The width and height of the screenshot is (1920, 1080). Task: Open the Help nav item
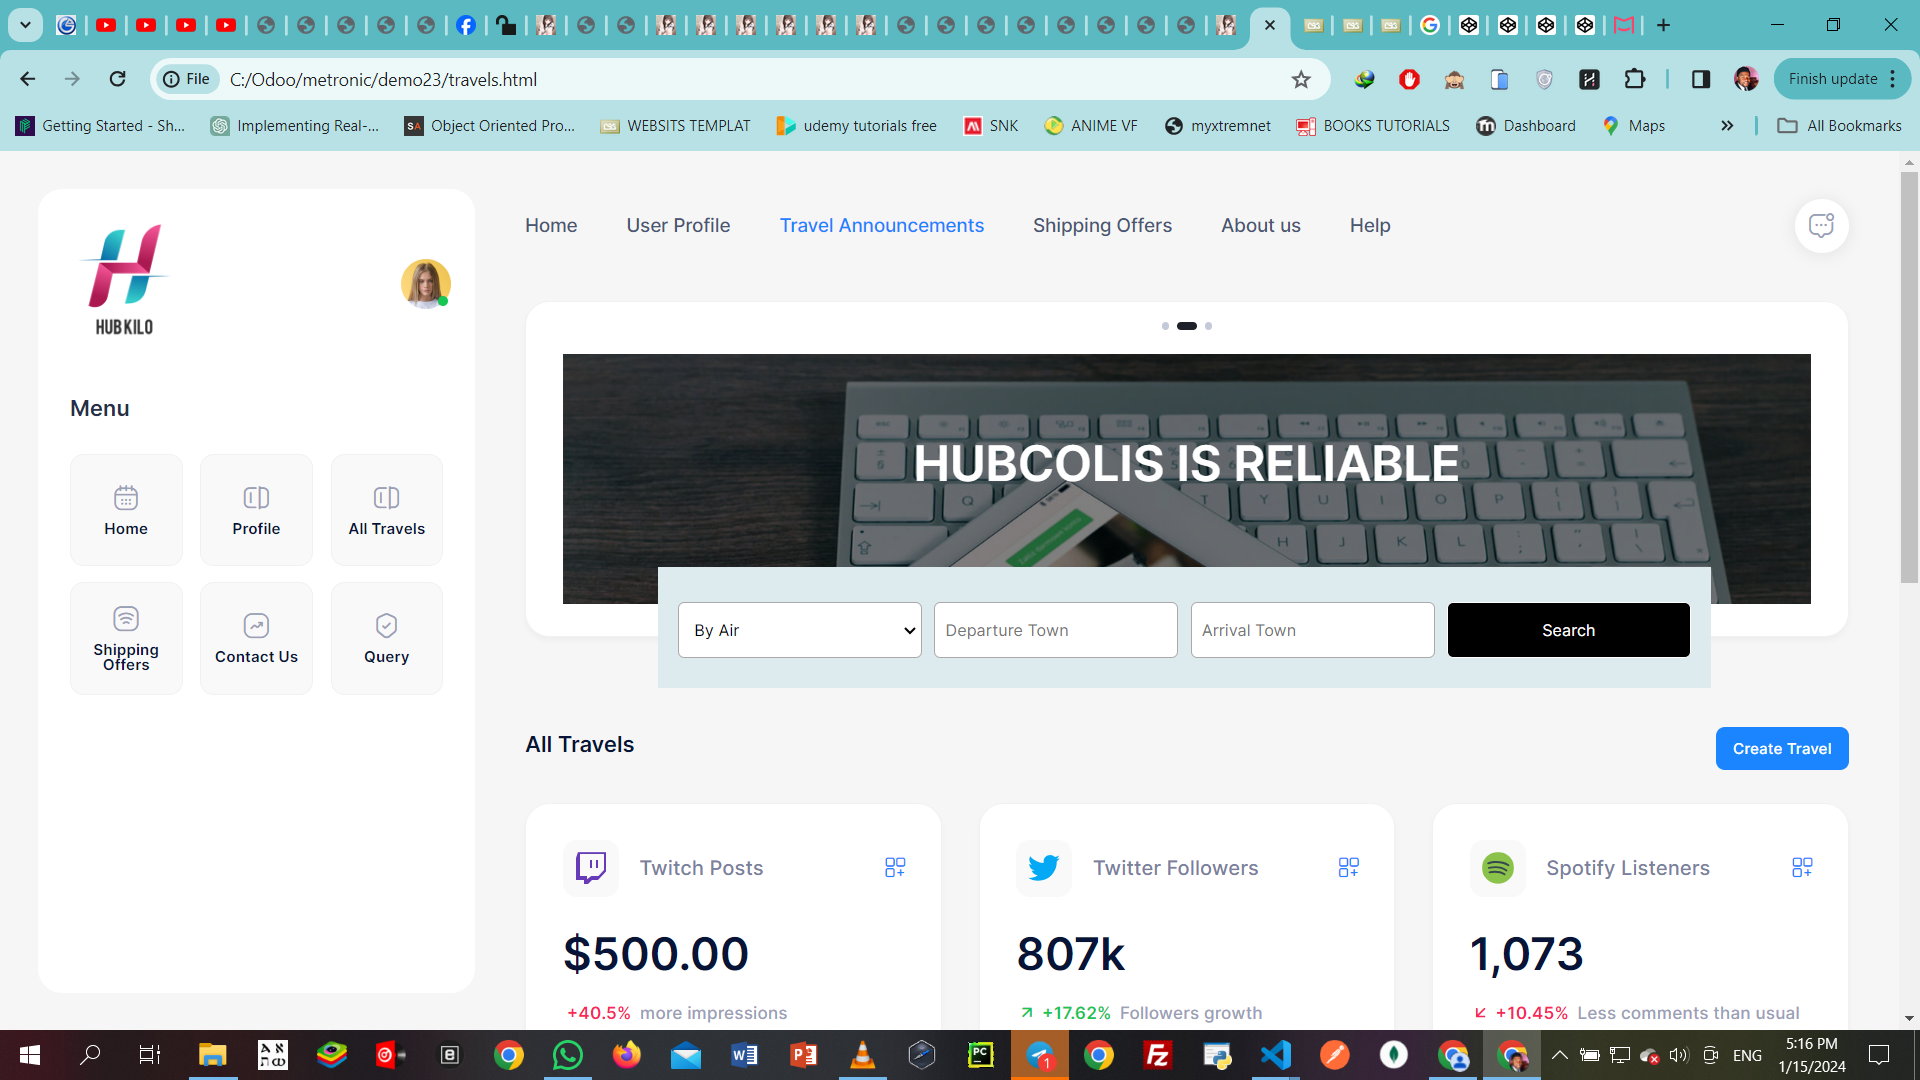[x=1370, y=226]
